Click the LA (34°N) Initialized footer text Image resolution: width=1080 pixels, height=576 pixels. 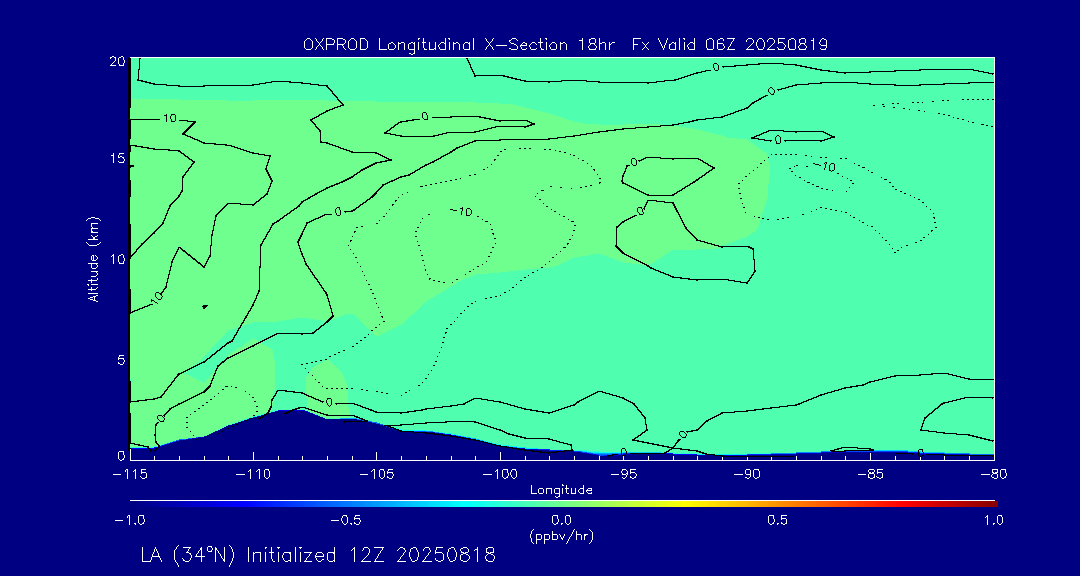(318, 555)
